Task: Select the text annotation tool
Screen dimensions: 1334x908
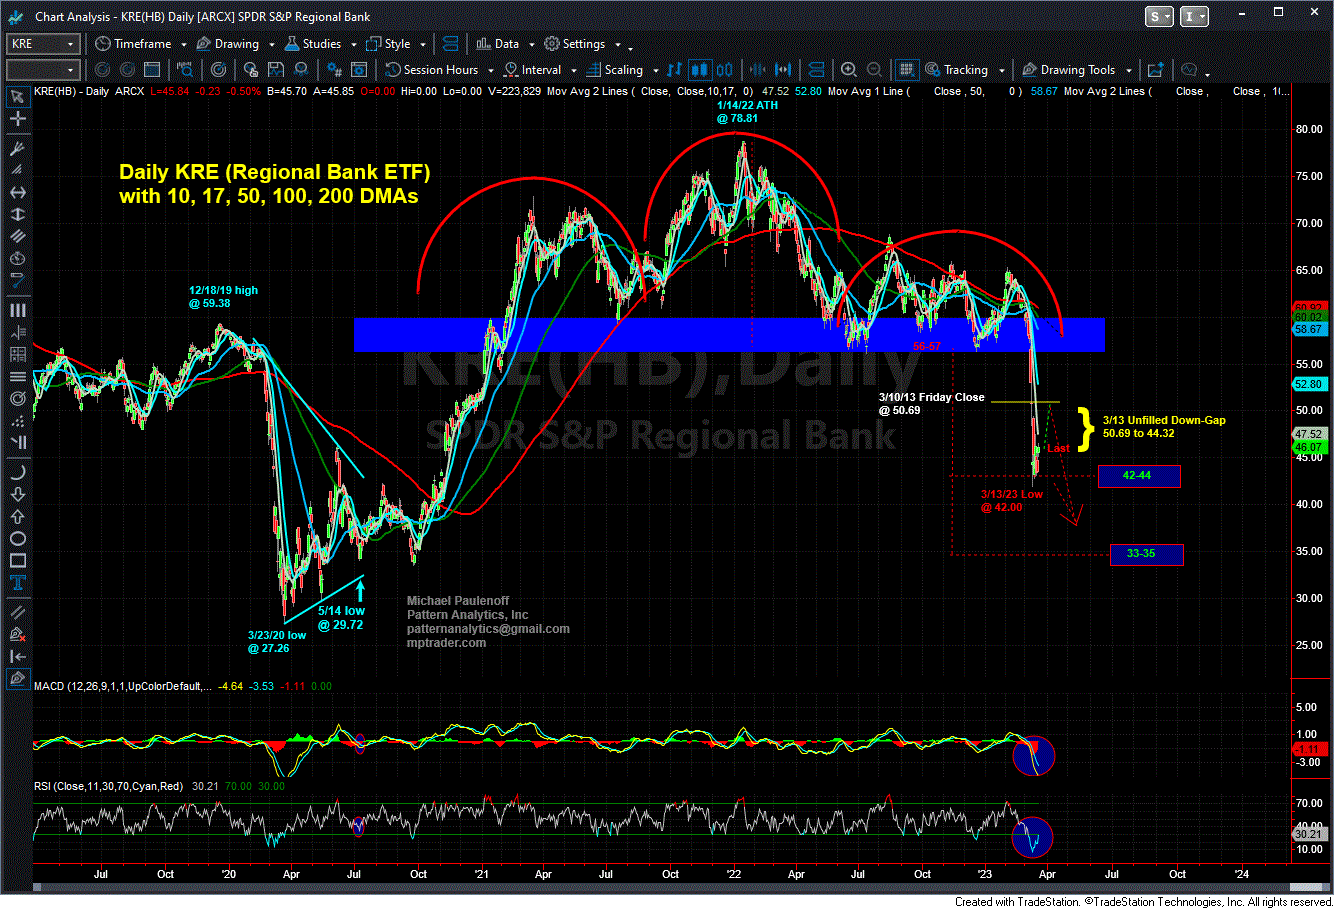Action: [x=17, y=583]
